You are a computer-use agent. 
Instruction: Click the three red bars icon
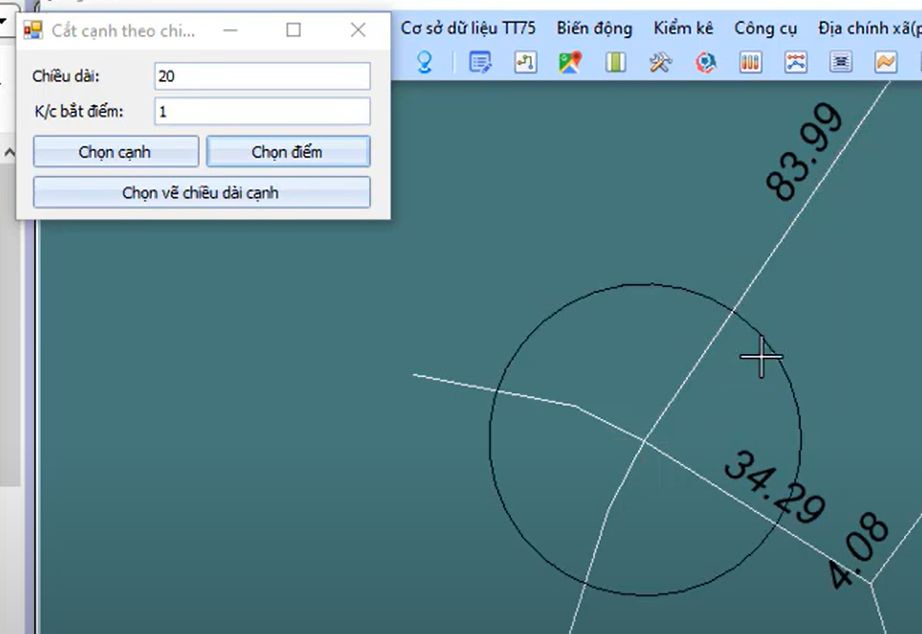[x=750, y=63]
